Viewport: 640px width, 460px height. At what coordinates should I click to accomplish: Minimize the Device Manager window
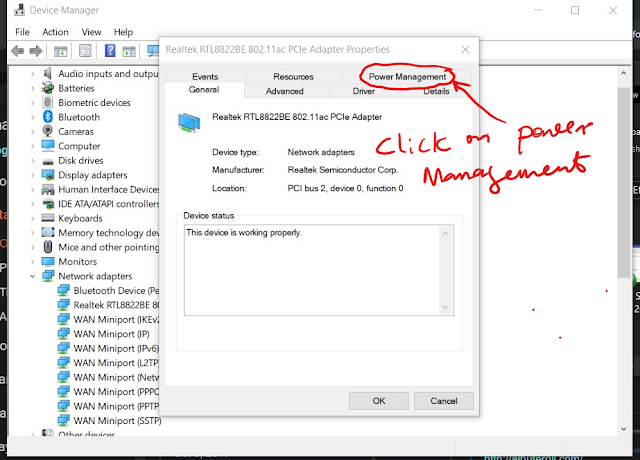(x=538, y=10)
